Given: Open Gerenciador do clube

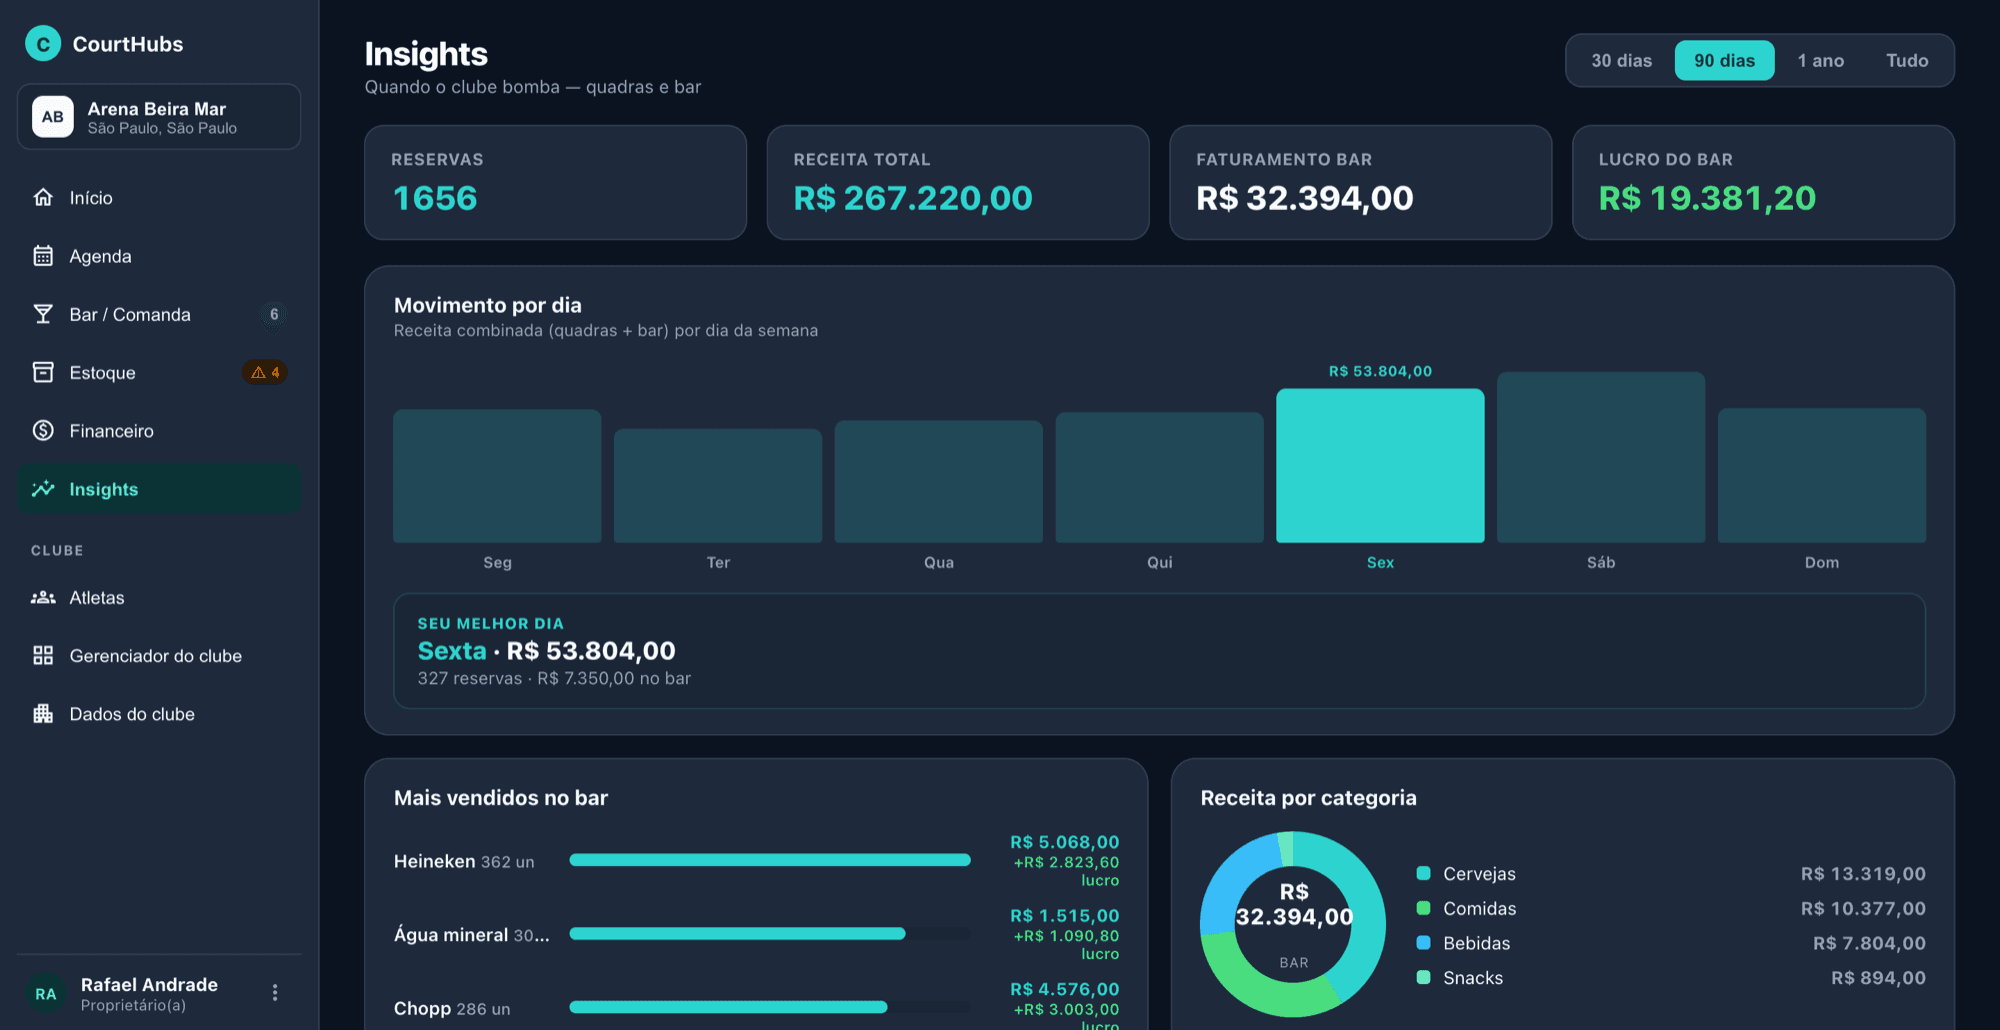Looking at the screenshot, I should tap(159, 656).
